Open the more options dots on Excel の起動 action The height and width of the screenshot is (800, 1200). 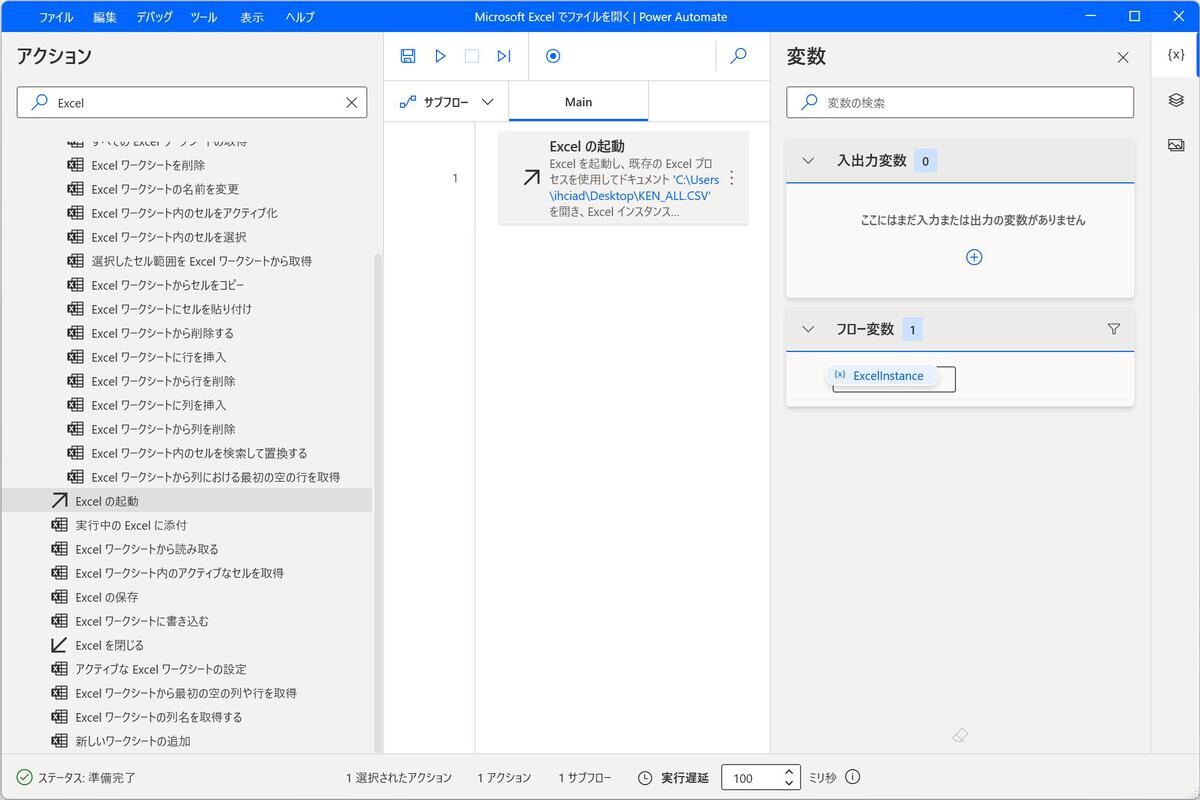(731, 178)
